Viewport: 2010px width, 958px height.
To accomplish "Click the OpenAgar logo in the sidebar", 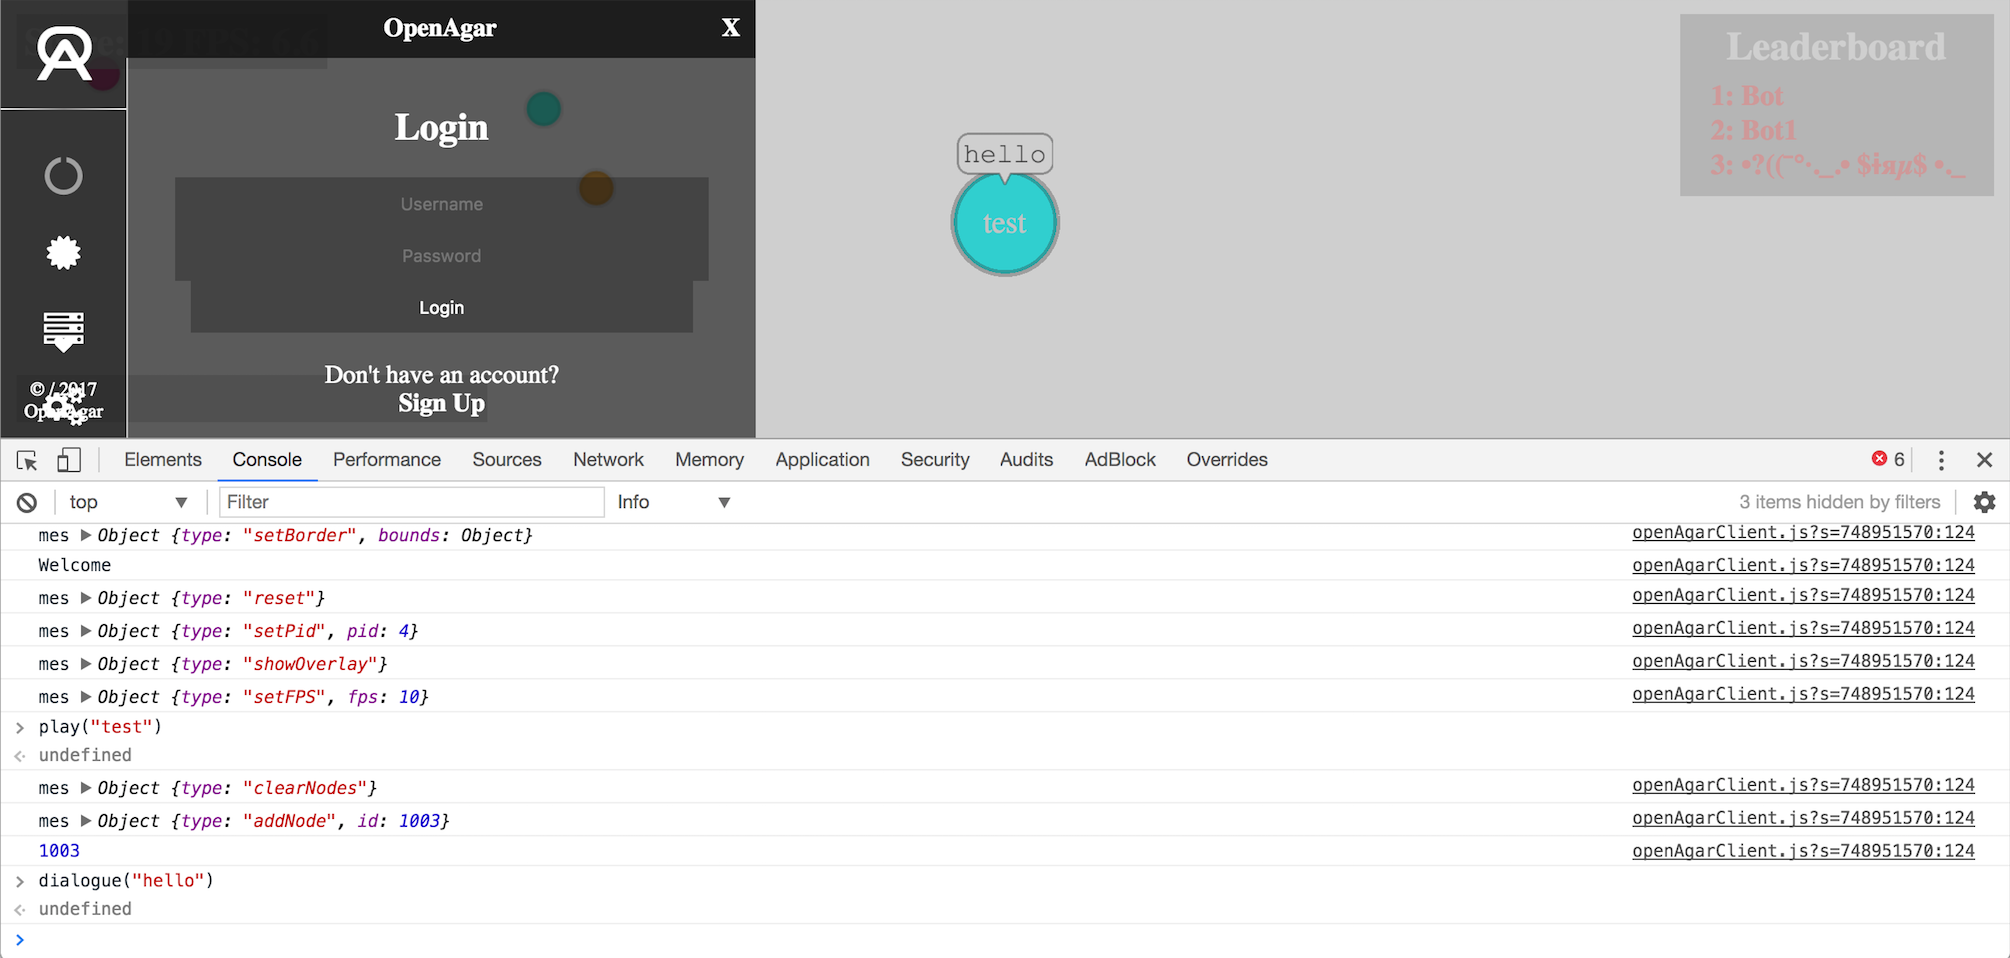I will point(62,54).
